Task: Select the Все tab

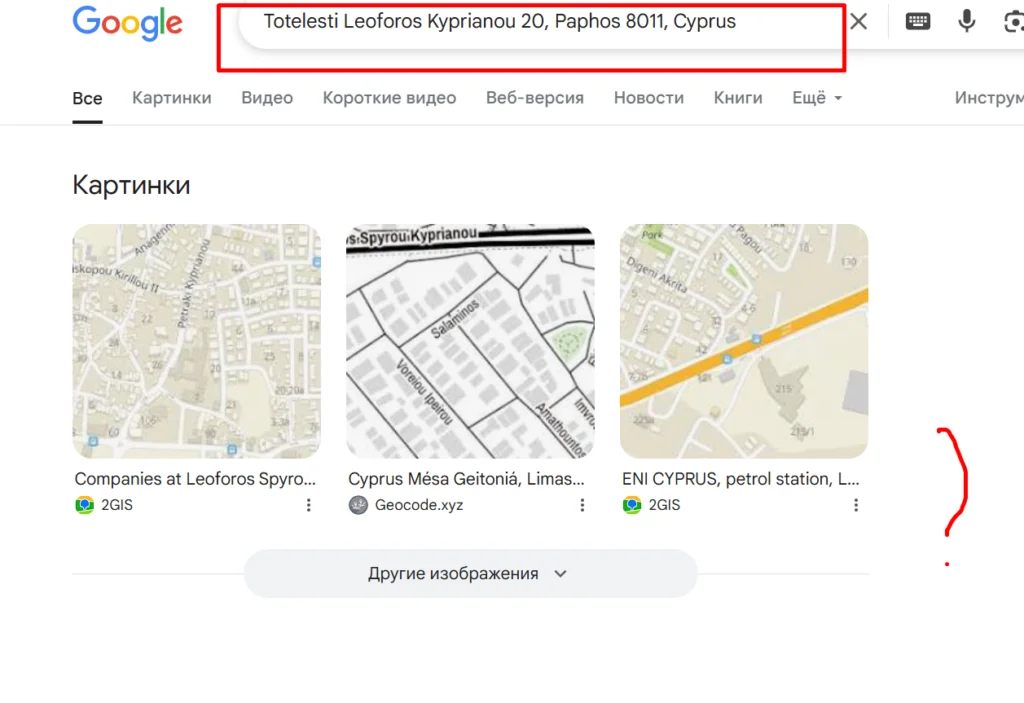Action: click(x=87, y=98)
